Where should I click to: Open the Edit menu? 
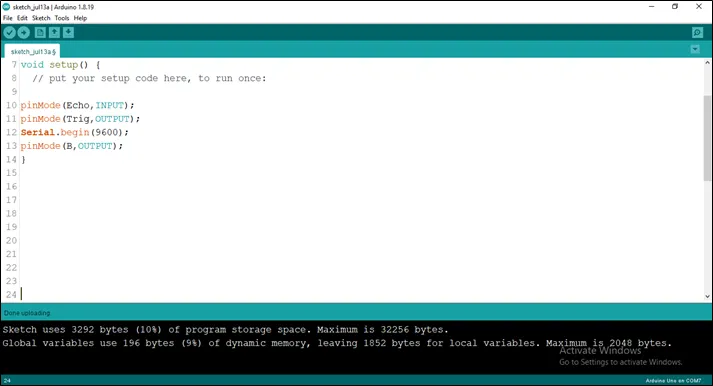click(x=22, y=18)
